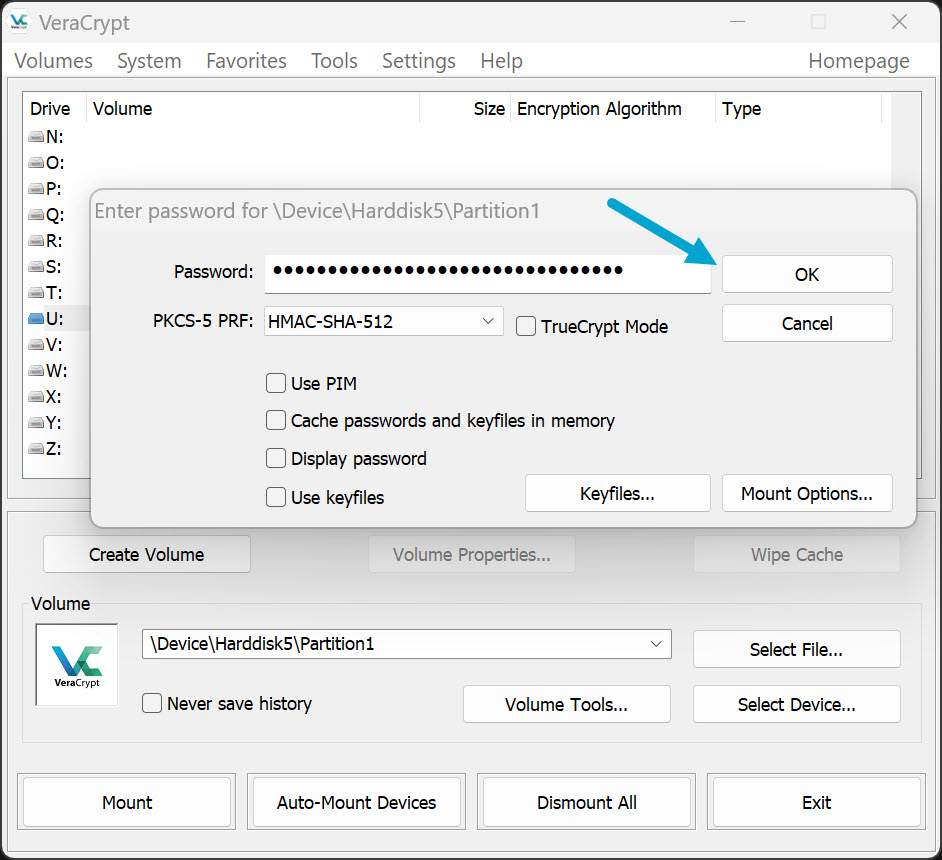
Task: Select the S: drive icon
Action: tap(36, 267)
